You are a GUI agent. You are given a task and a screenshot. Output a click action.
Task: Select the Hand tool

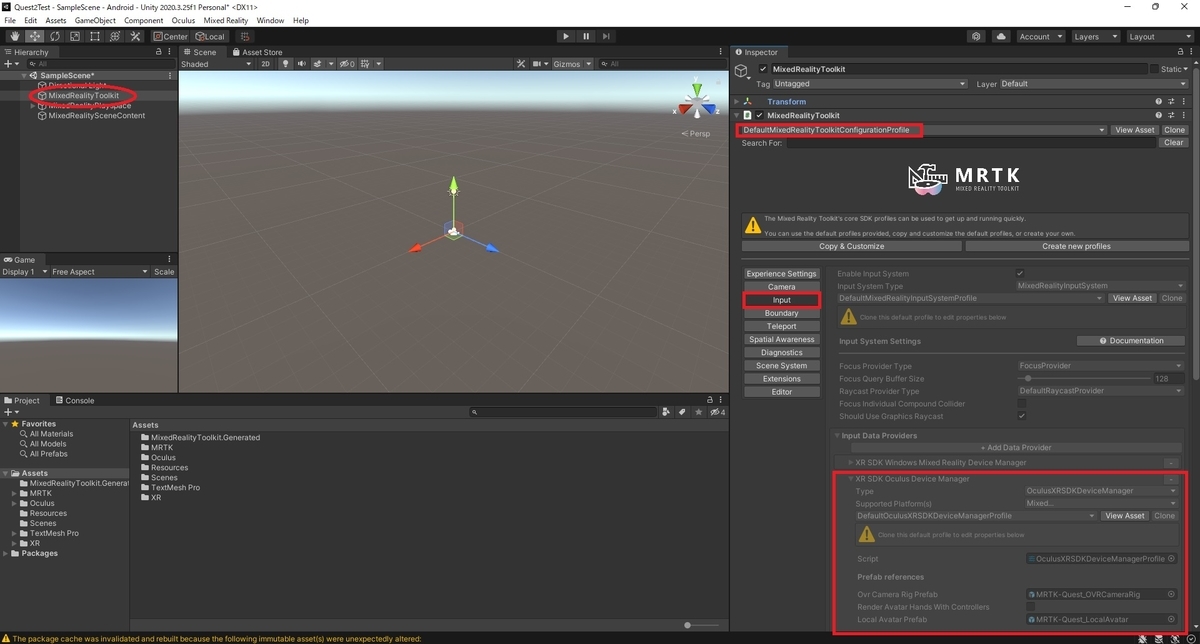tap(14, 36)
